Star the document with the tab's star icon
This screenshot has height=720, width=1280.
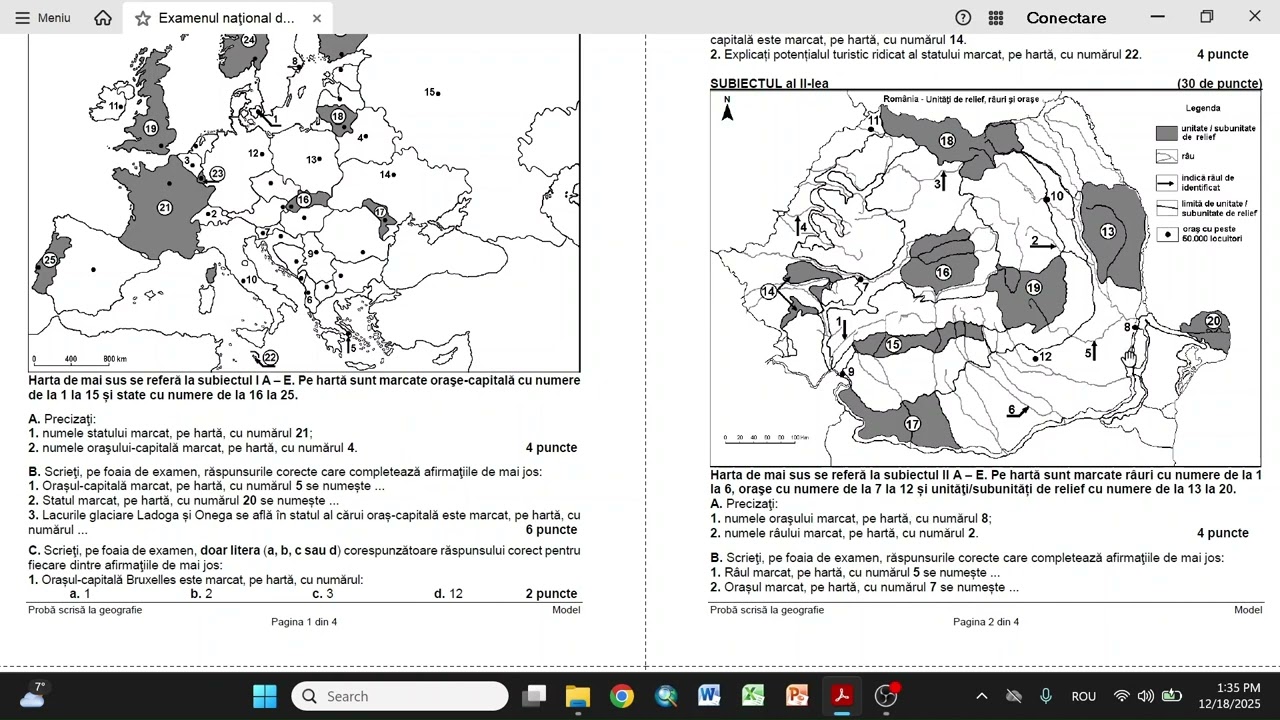[143, 18]
